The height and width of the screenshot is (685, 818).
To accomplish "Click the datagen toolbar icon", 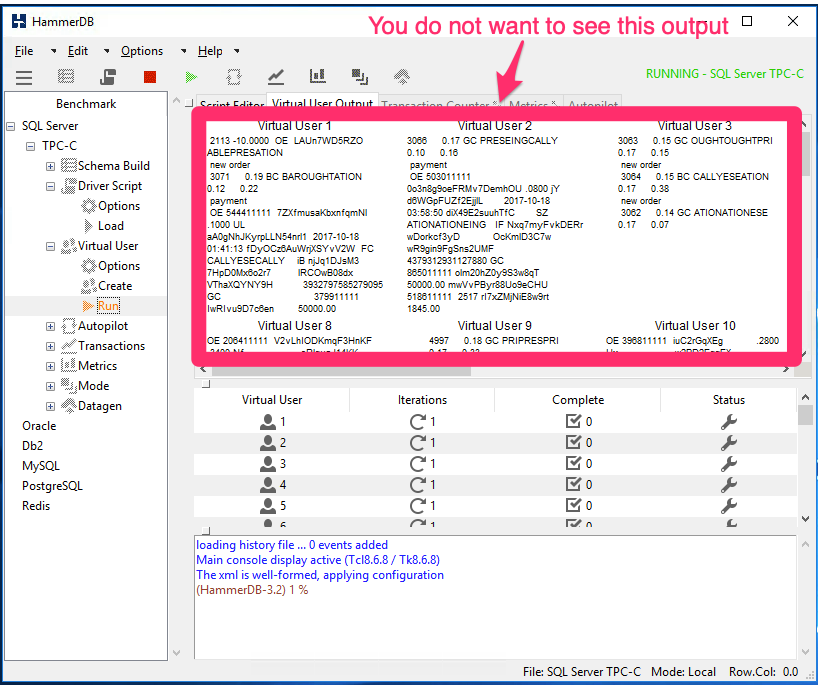I will click(402, 77).
